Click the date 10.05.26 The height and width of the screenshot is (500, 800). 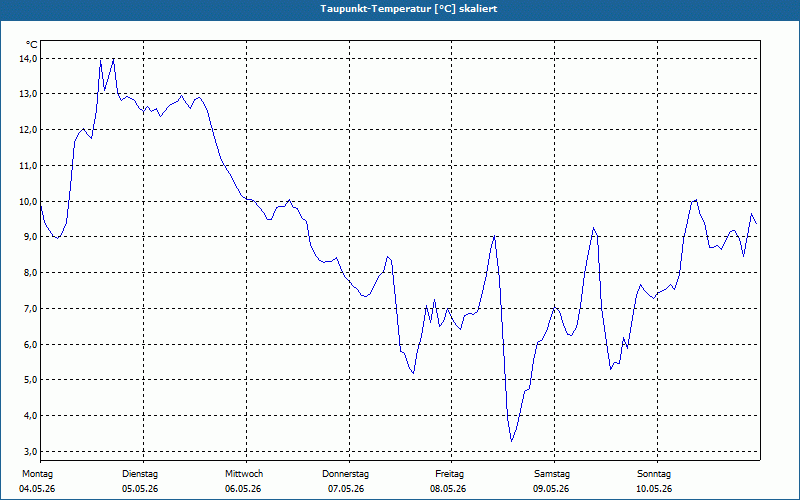pos(654,489)
